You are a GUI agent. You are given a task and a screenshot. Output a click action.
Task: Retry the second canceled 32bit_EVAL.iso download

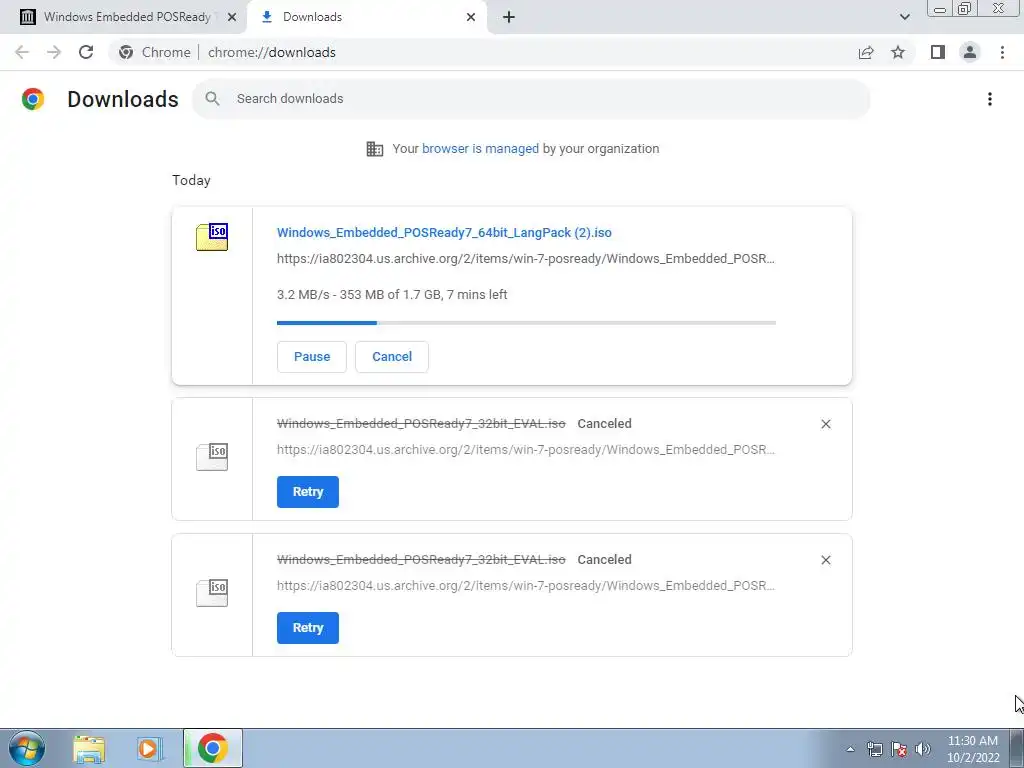coord(308,628)
